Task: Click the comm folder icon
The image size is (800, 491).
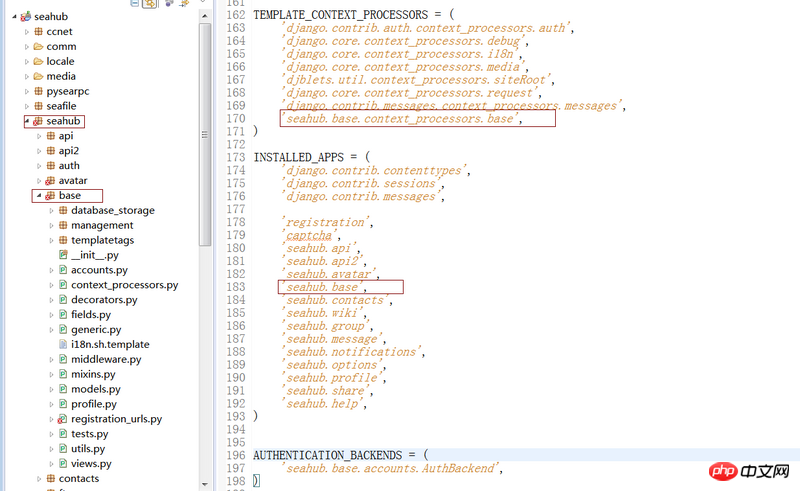Action: click(x=38, y=46)
